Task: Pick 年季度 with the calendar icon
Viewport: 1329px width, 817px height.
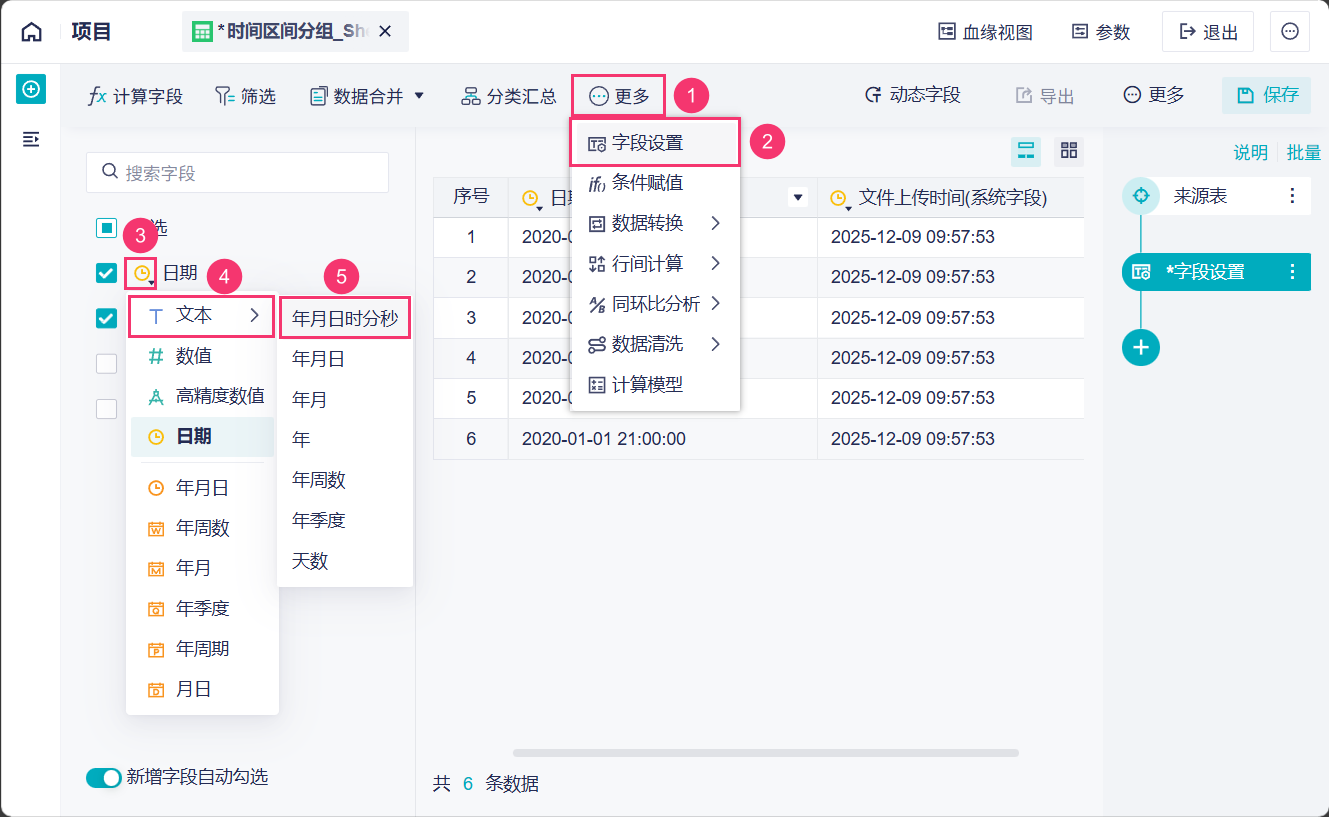Action: point(202,608)
